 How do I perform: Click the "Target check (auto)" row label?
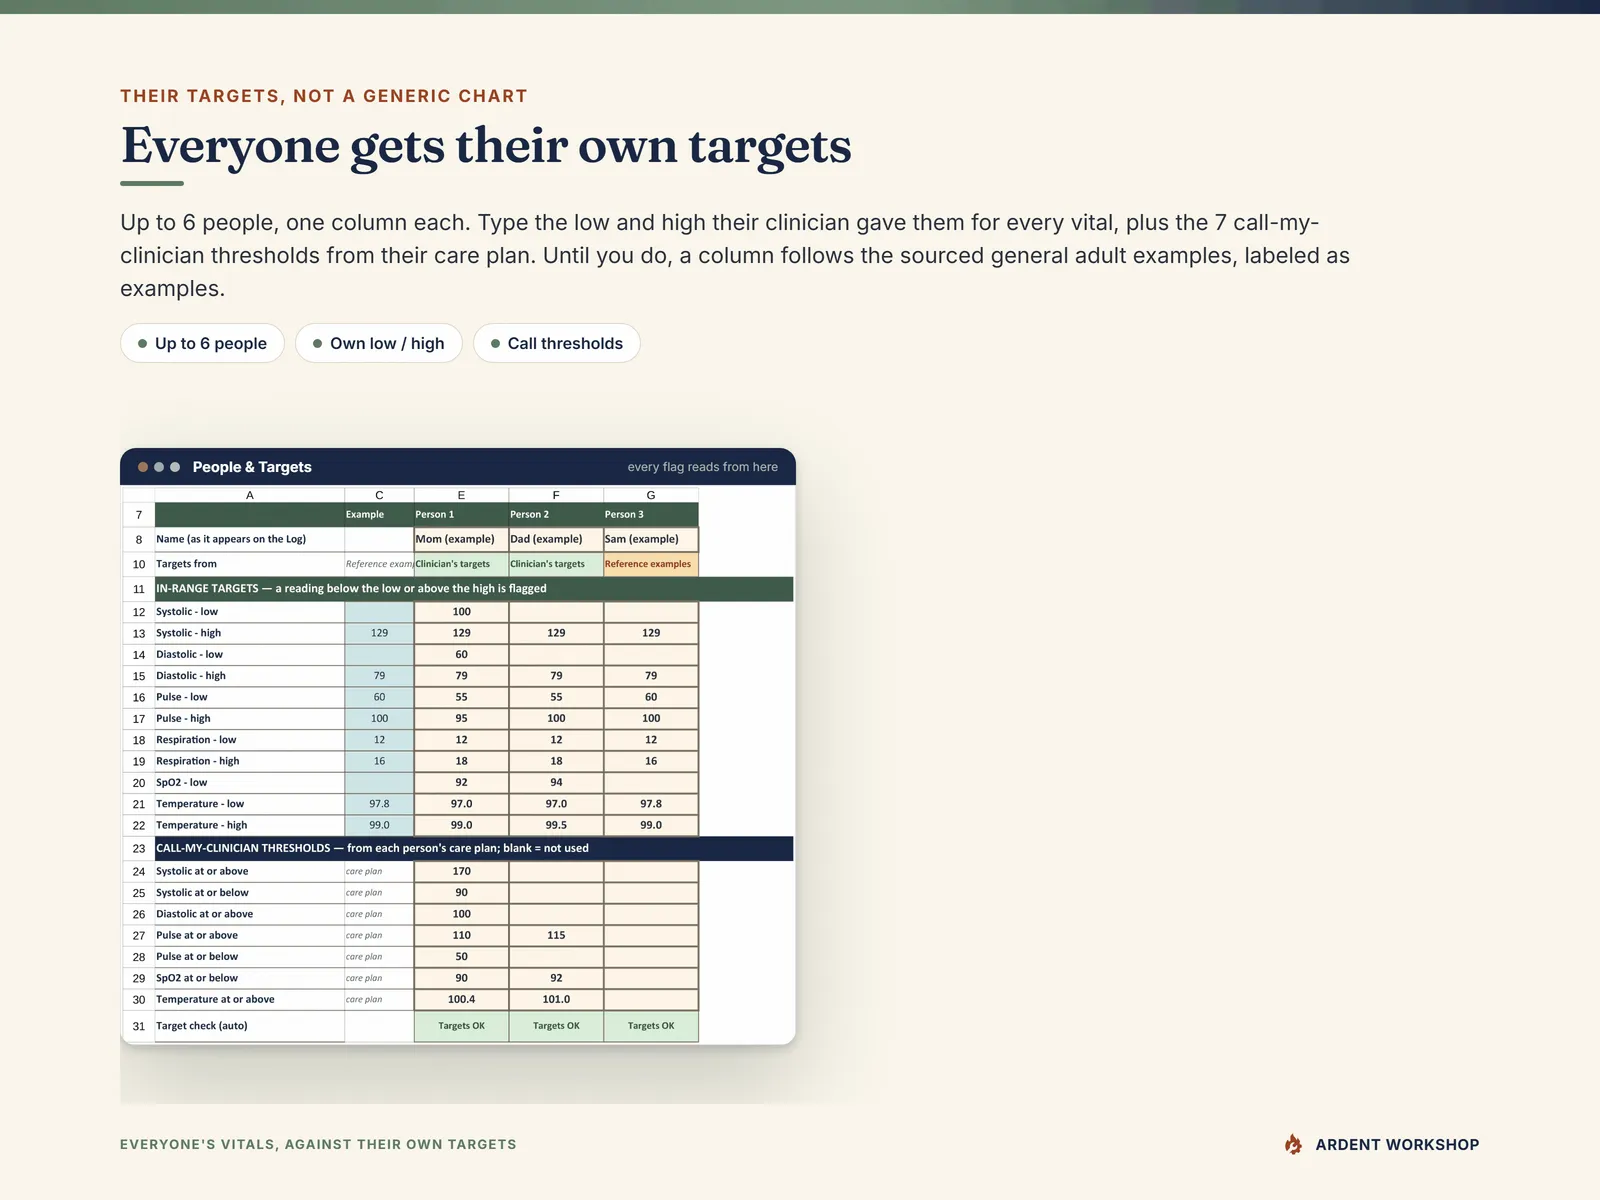click(202, 1026)
